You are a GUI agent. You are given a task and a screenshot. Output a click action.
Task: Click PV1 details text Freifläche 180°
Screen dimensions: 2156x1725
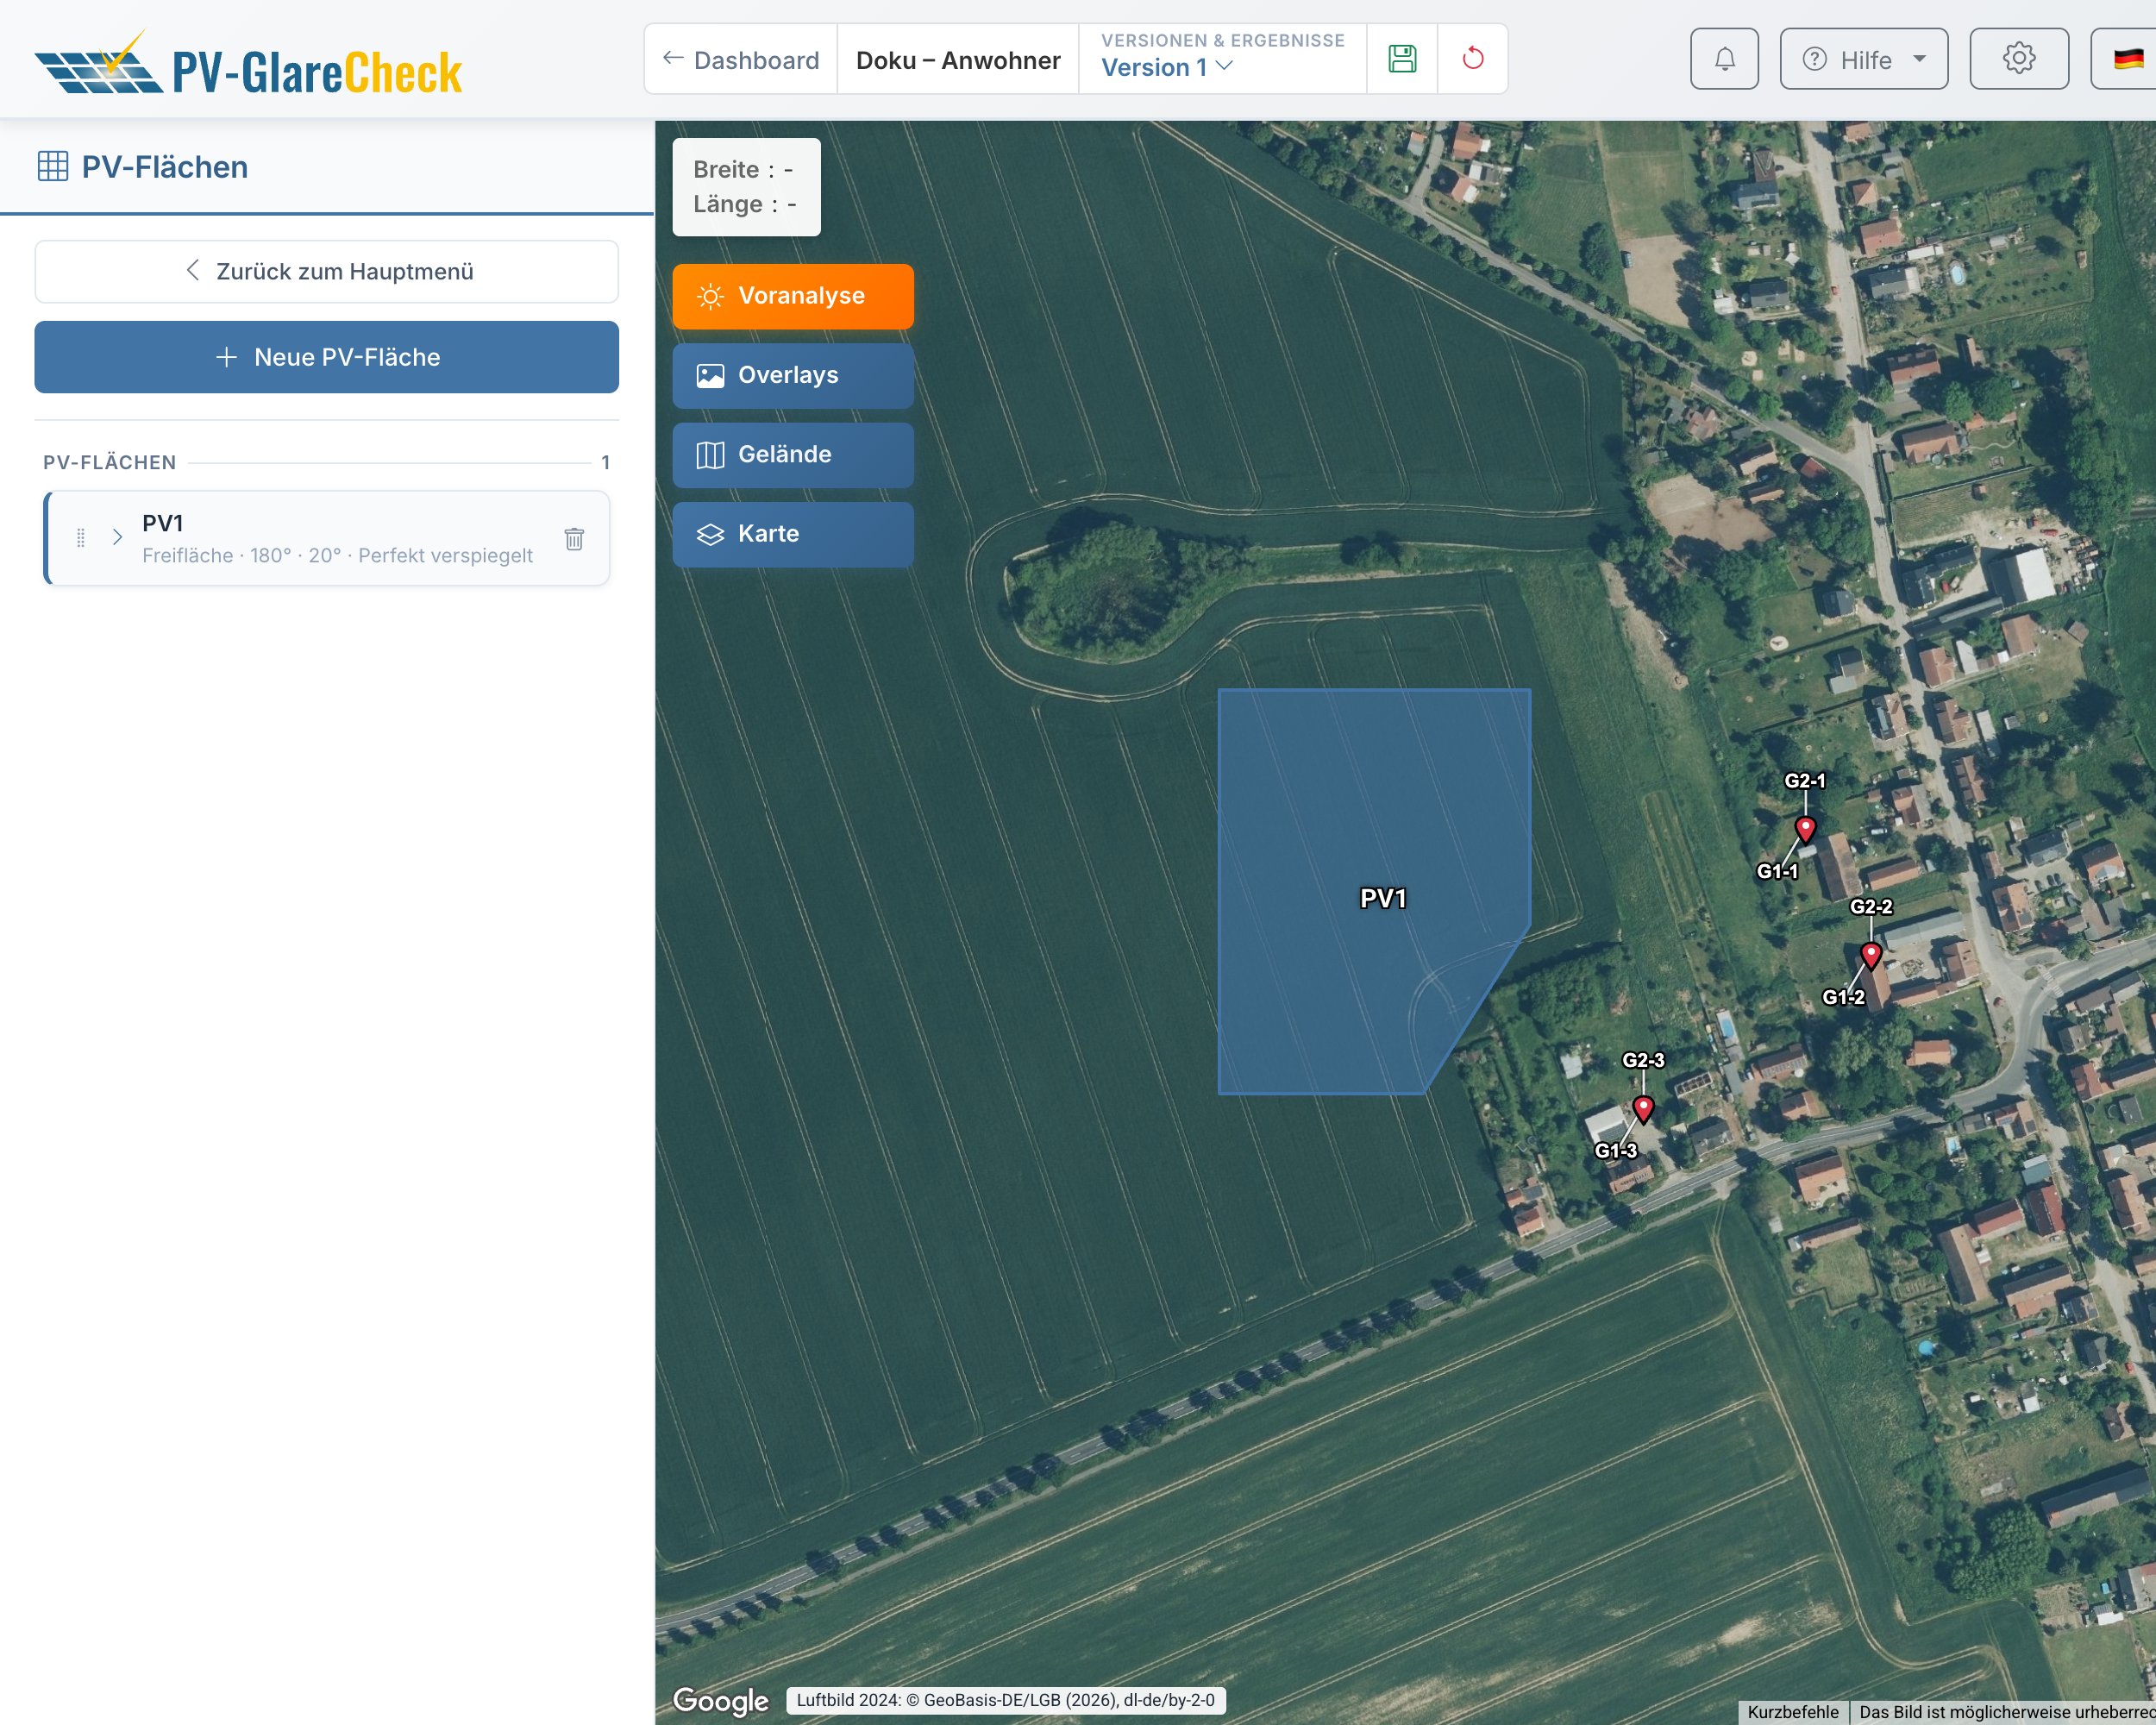[338, 556]
